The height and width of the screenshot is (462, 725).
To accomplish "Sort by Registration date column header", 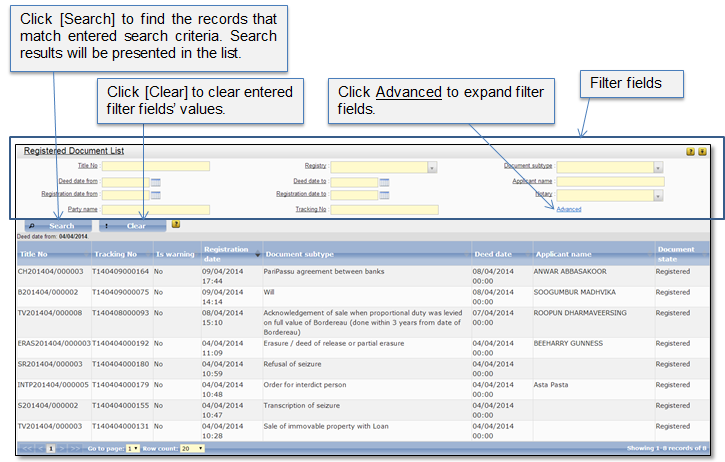I will [x=230, y=253].
